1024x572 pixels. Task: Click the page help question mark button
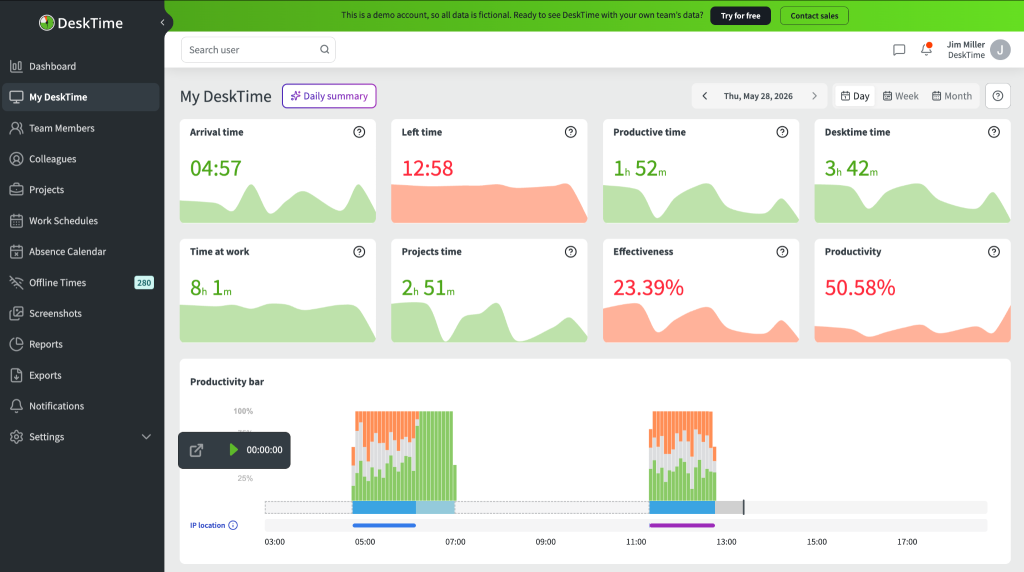998,96
